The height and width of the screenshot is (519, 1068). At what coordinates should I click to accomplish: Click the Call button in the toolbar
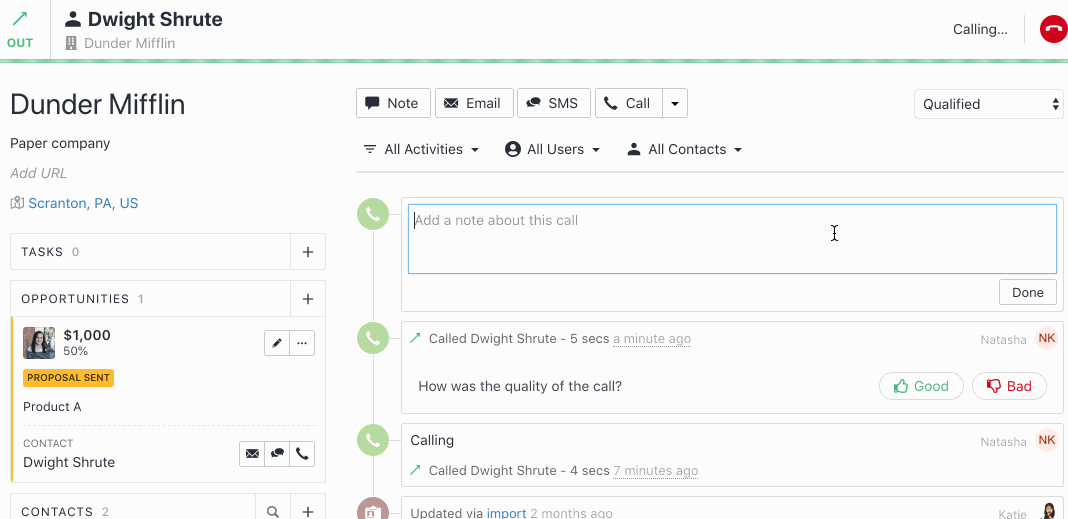click(629, 104)
